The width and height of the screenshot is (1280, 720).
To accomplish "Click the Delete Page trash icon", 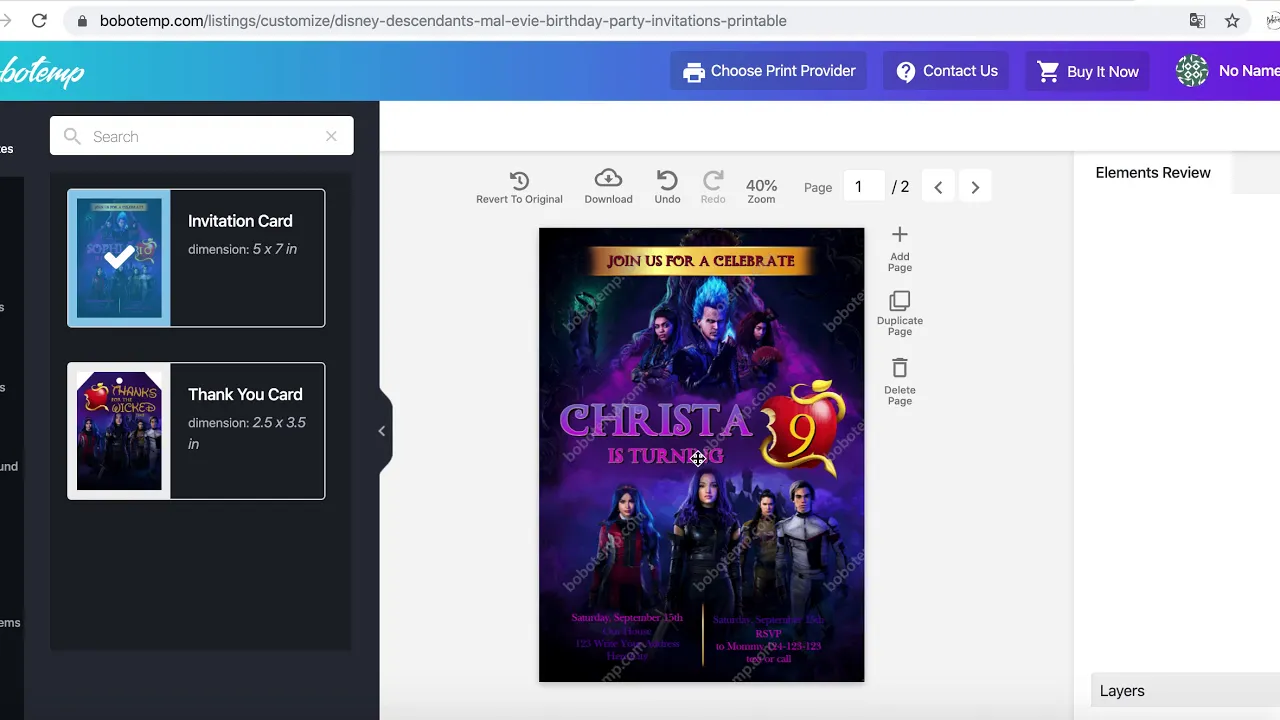I will pyautogui.click(x=899, y=368).
